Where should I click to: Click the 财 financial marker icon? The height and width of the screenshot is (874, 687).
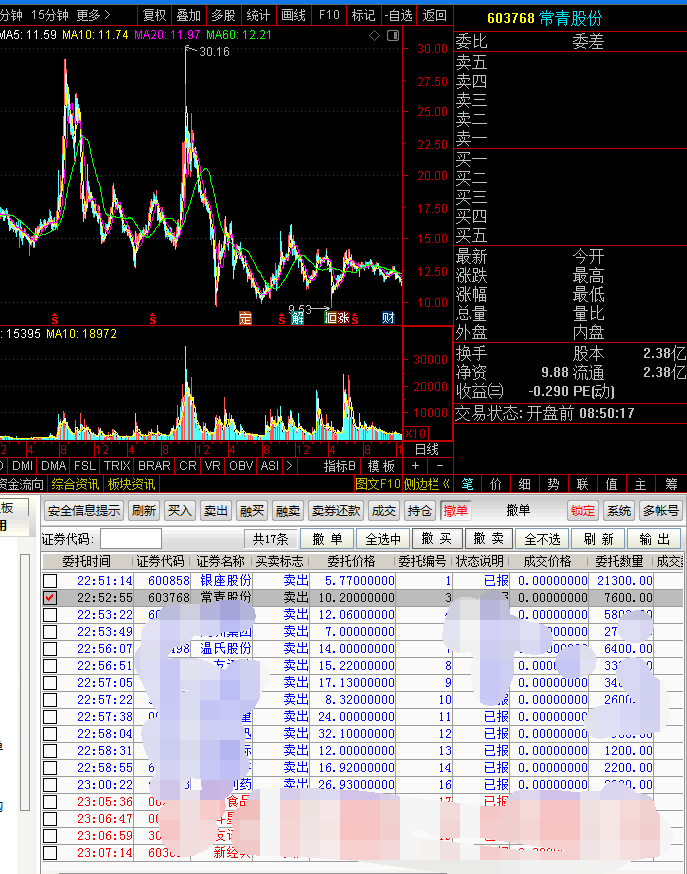click(x=388, y=318)
